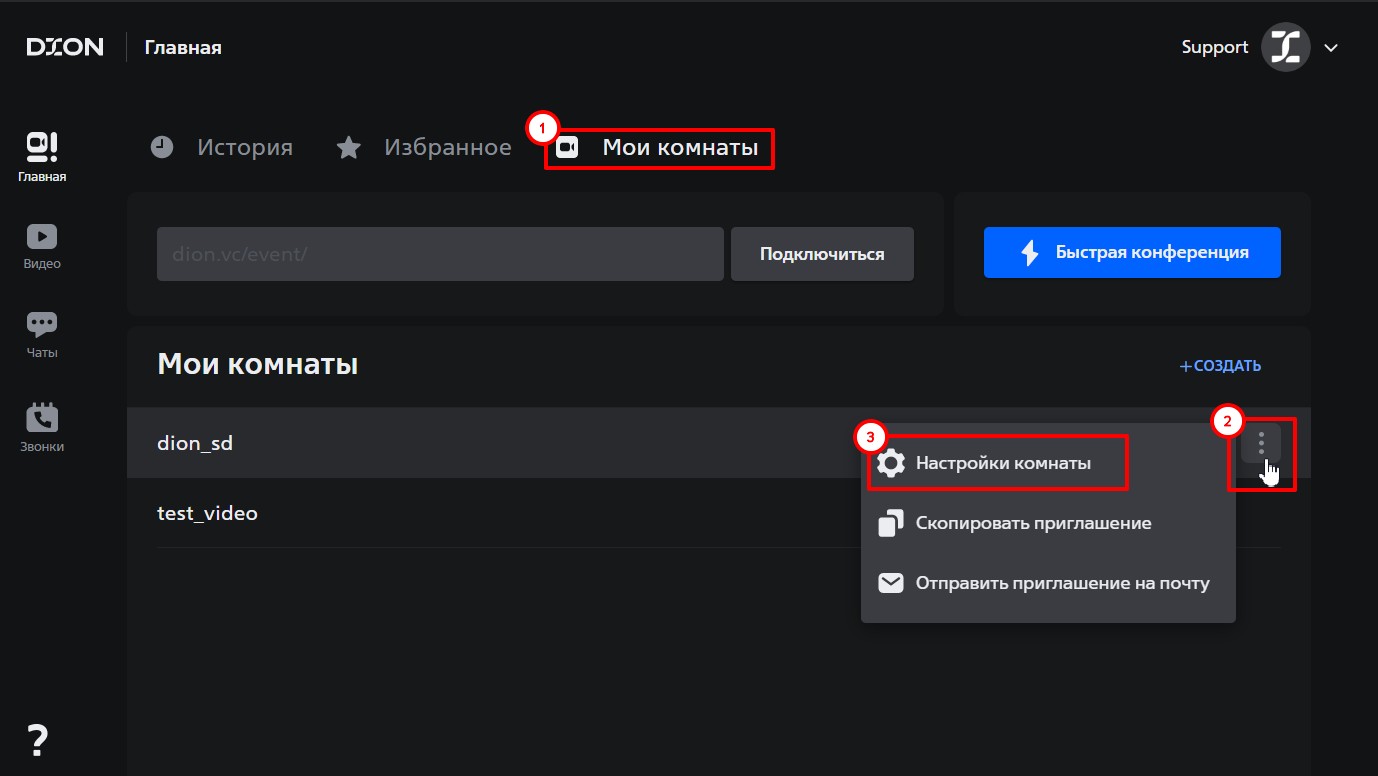Image resolution: width=1378 pixels, height=776 pixels.
Task: Click the +СОЗДАТЬ link
Action: click(x=1220, y=366)
